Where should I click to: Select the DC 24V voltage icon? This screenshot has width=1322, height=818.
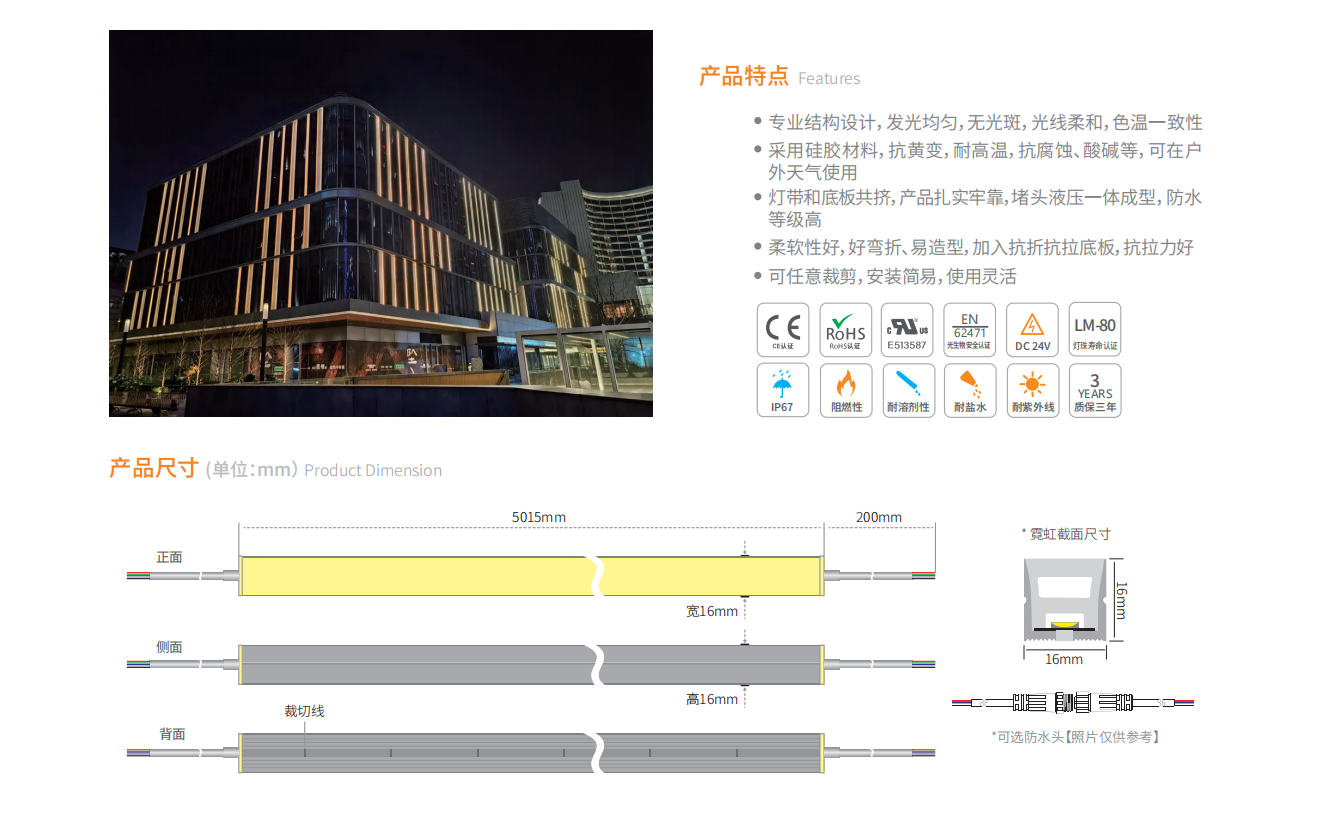[x=1031, y=330]
